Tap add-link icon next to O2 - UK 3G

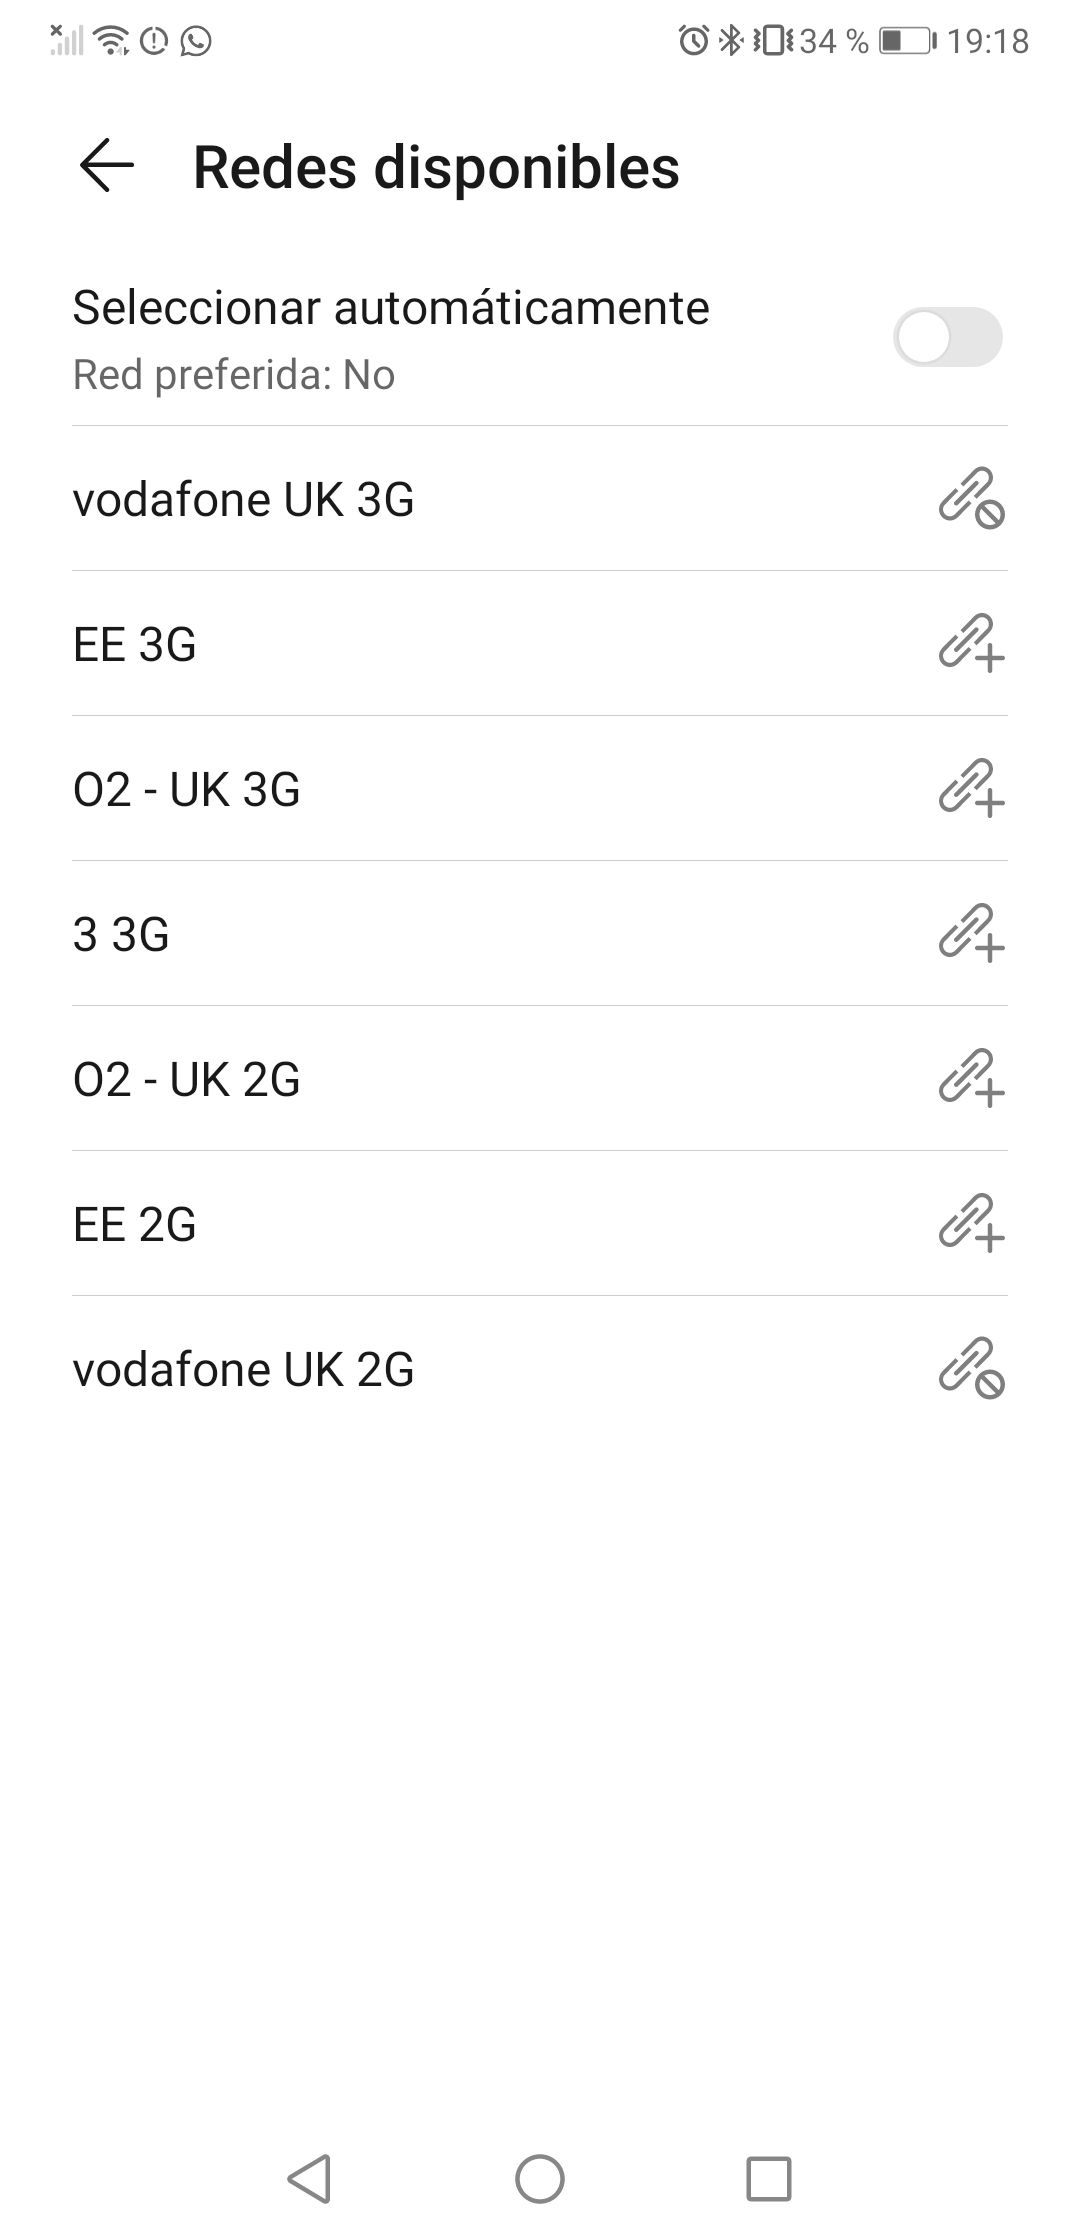(x=970, y=788)
